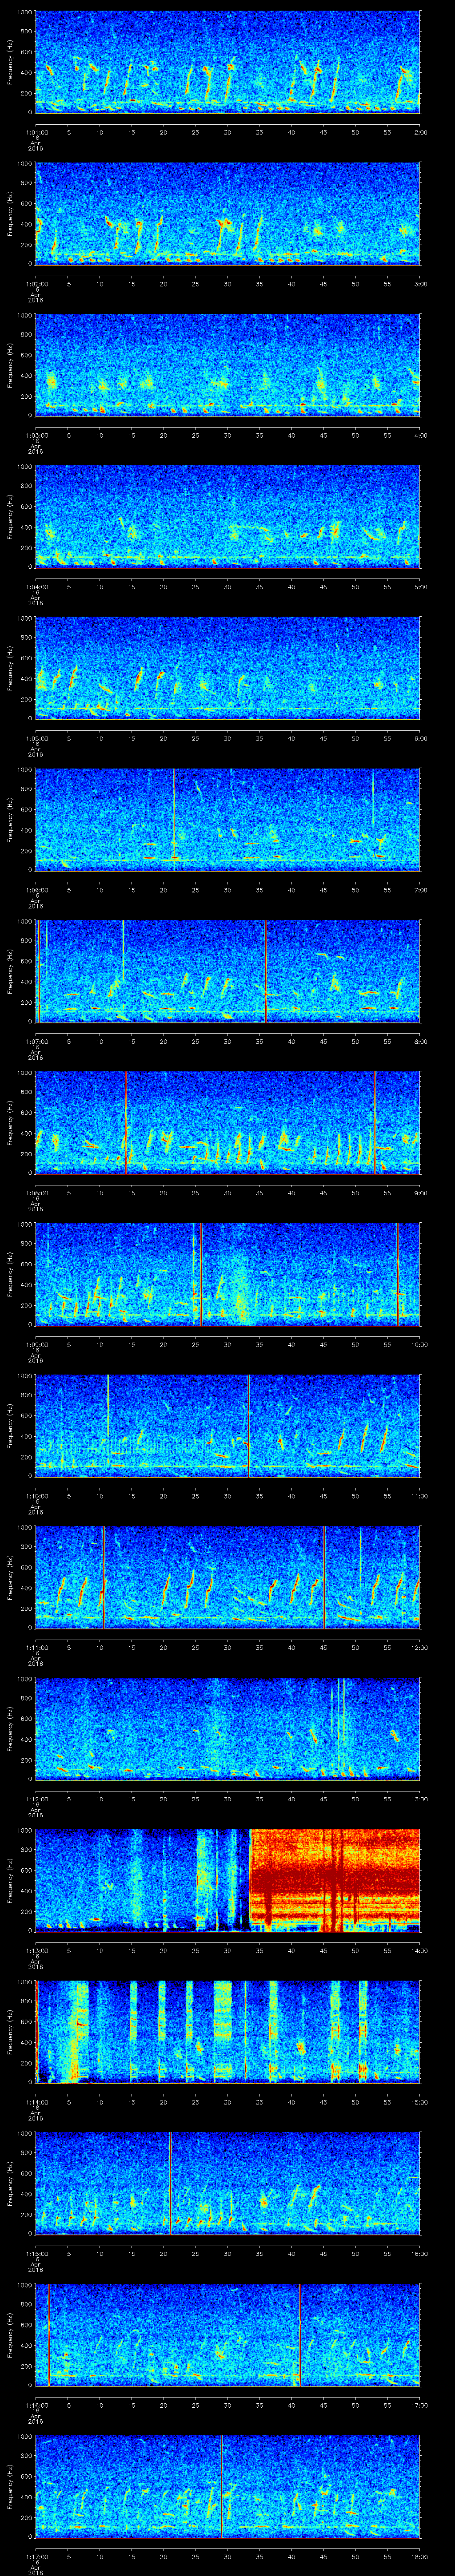Click the '1:04:00' start time label
Image resolution: width=455 pixels, height=2576 pixels.
[x=36, y=587]
